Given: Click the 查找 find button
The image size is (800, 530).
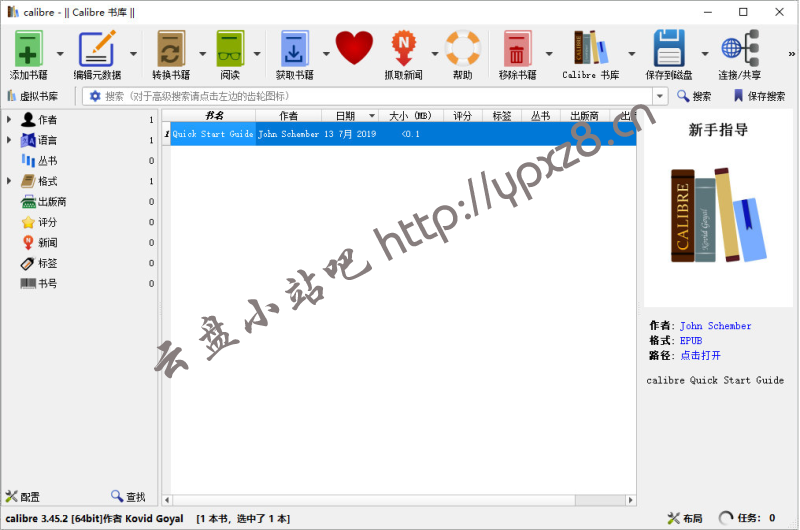Looking at the screenshot, I should click(x=129, y=496).
